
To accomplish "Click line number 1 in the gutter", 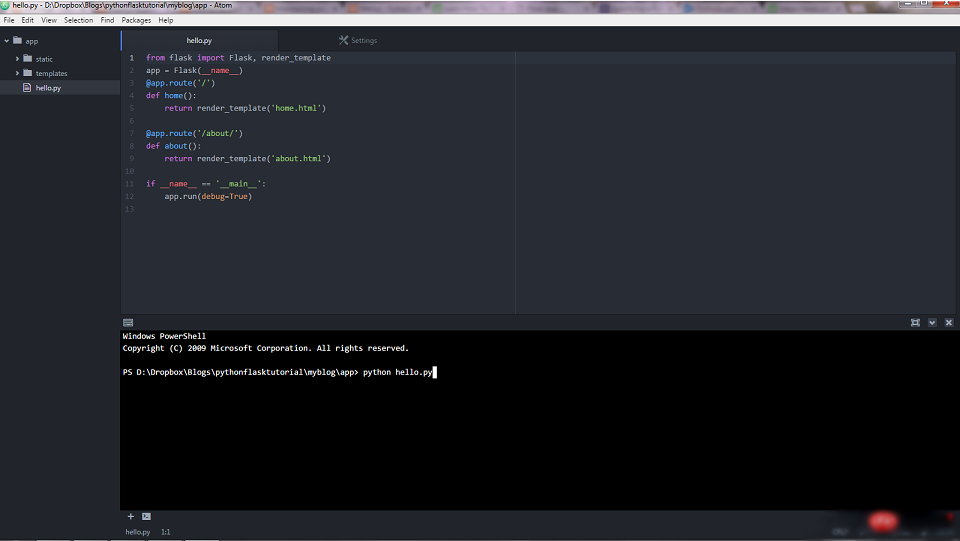I will pyautogui.click(x=131, y=58).
